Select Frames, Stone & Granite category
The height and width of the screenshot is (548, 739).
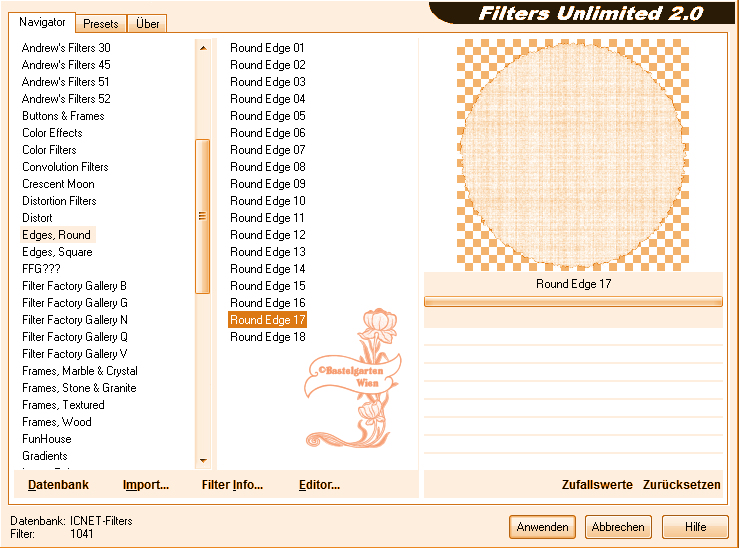pos(79,388)
